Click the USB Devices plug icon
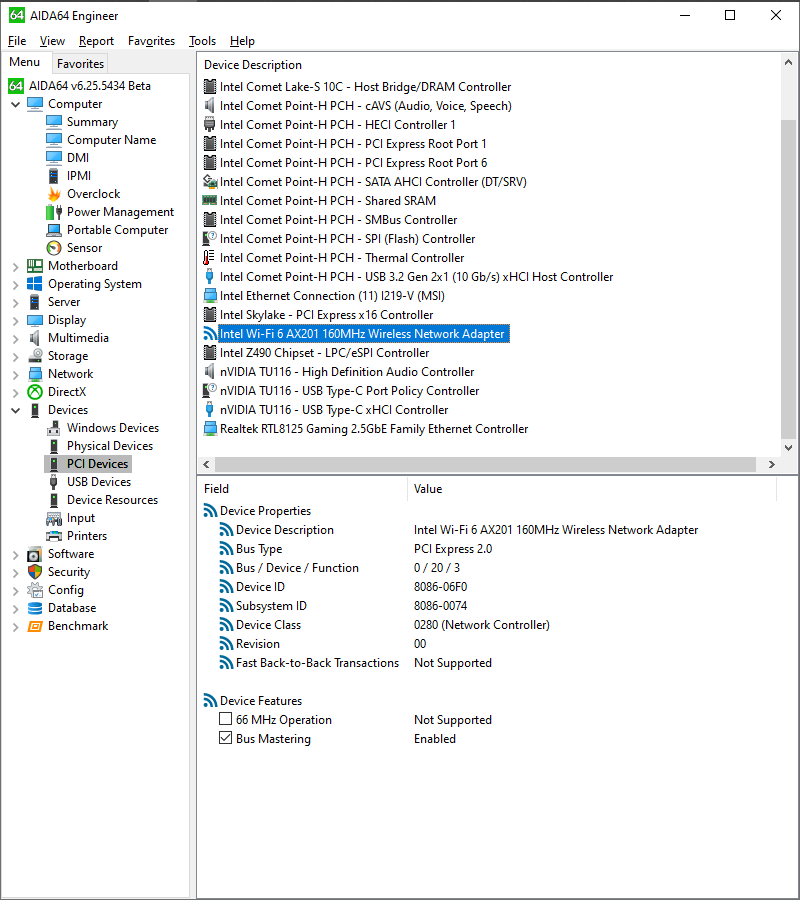 [x=54, y=482]
